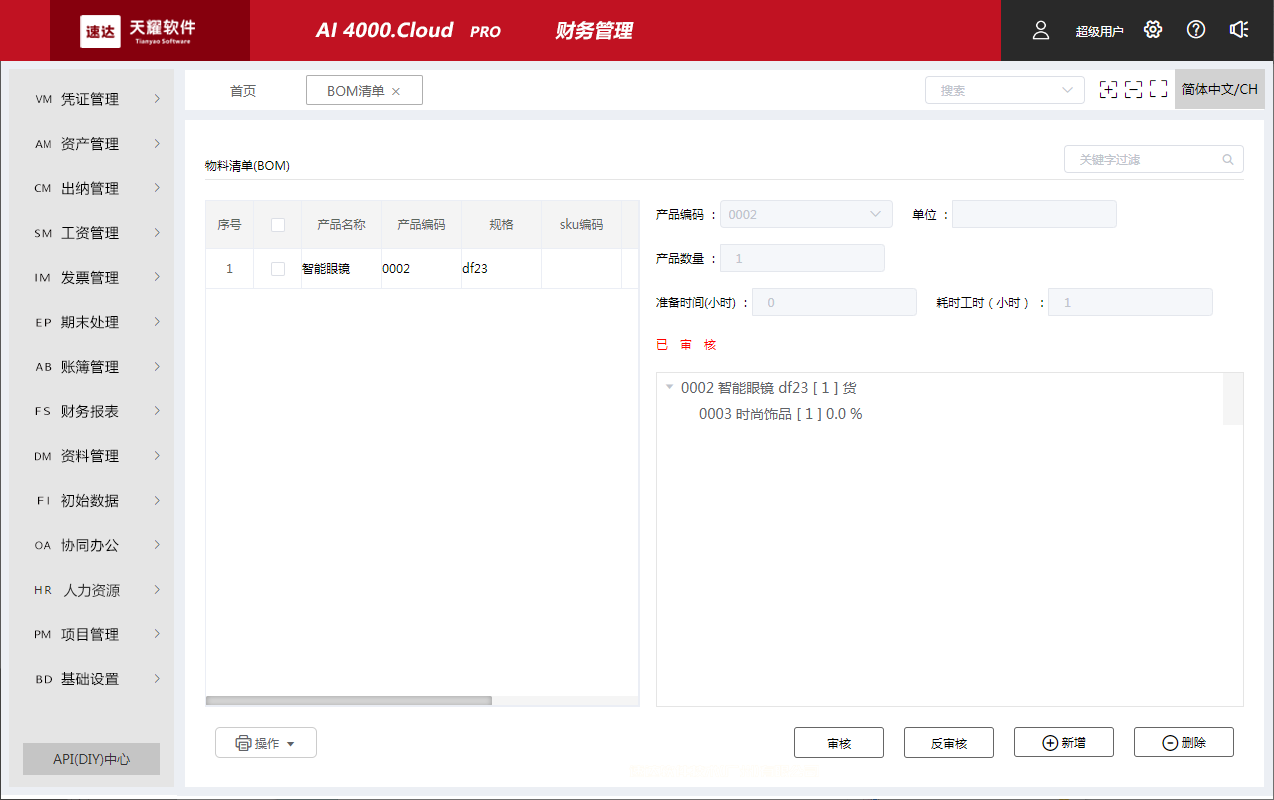1274x800 pixels.
Task: Click the 简体中文/CH language switcher
Action: [1219, 89]
